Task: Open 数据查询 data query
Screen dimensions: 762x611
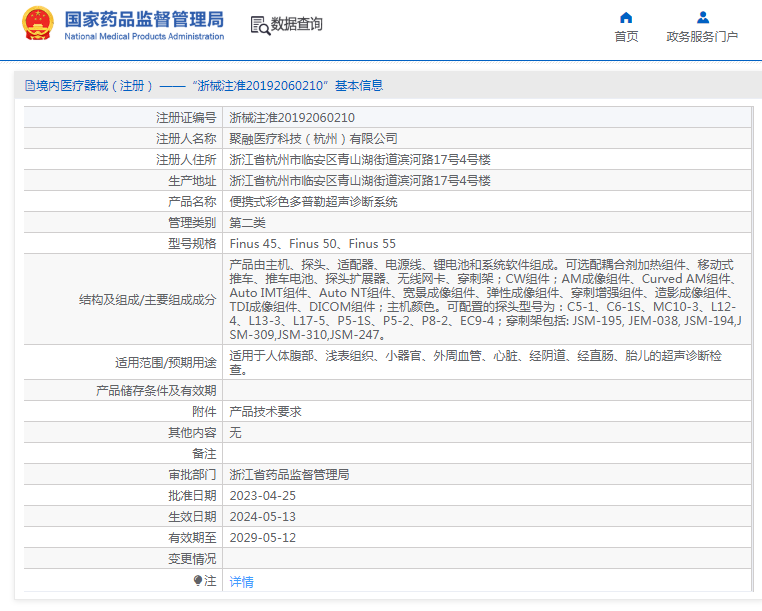Action: [x=296, y=24]
